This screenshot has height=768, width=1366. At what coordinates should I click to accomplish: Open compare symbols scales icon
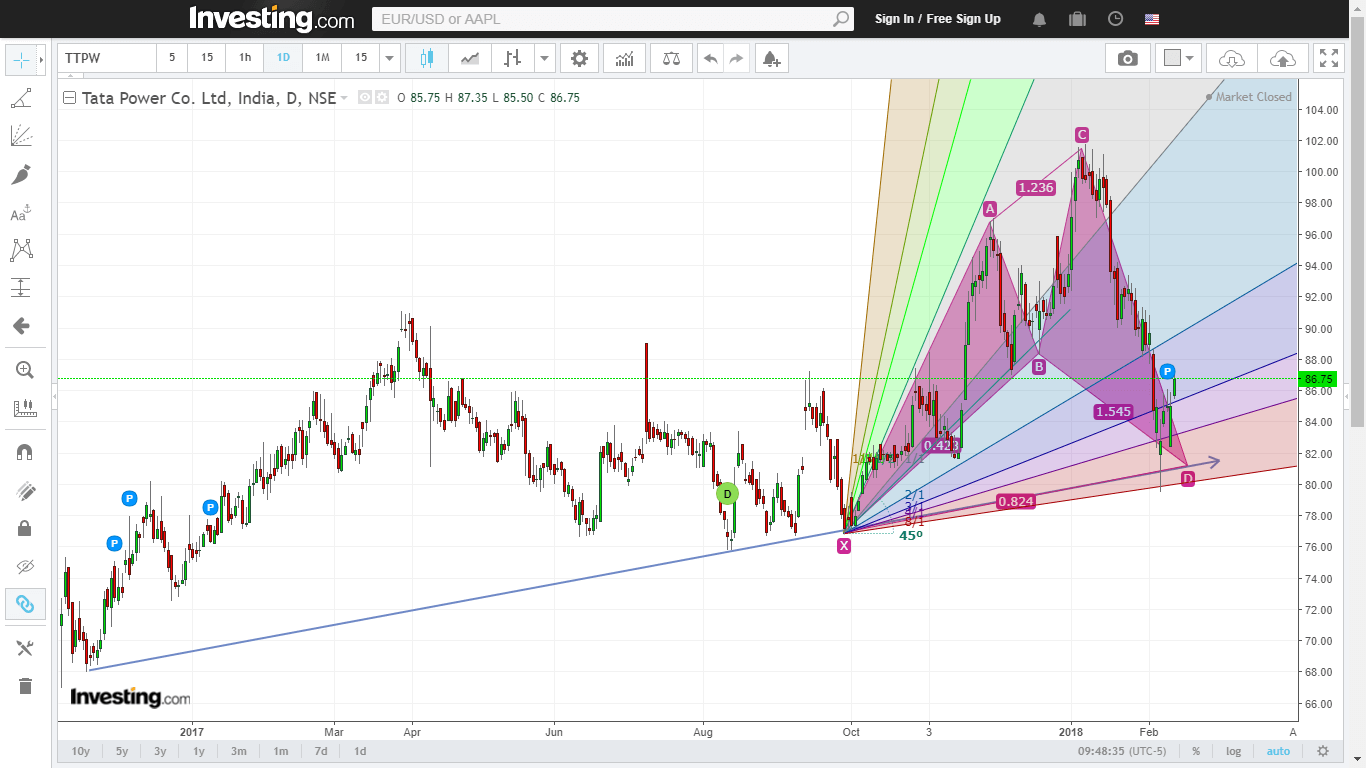671,58
